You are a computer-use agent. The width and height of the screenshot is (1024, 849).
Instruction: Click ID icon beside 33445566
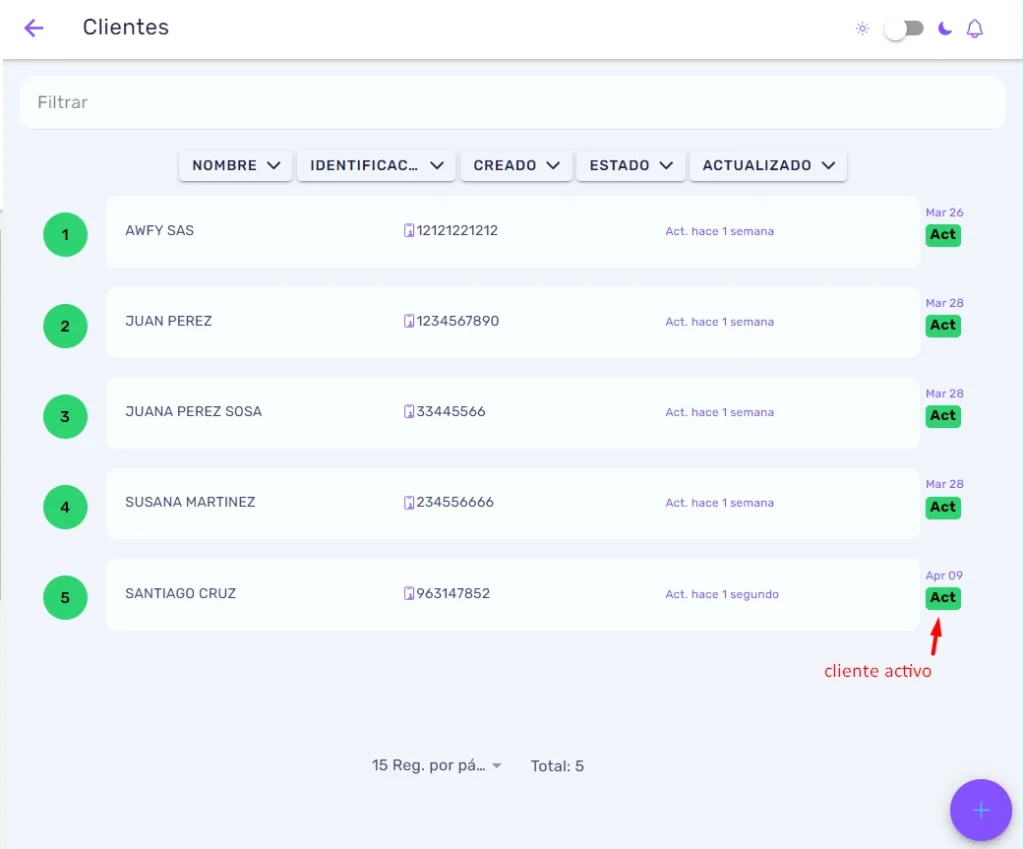click(409, 411)
